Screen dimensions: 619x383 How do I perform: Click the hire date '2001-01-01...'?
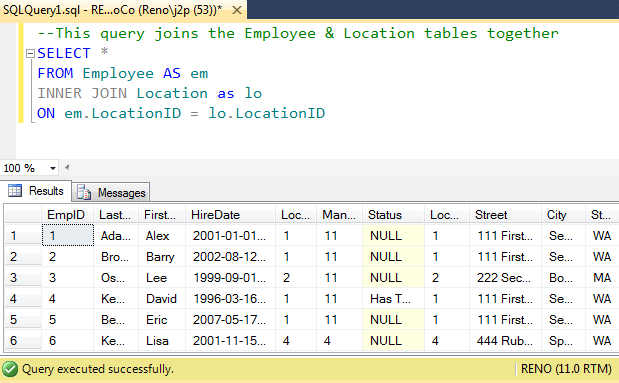231,236
